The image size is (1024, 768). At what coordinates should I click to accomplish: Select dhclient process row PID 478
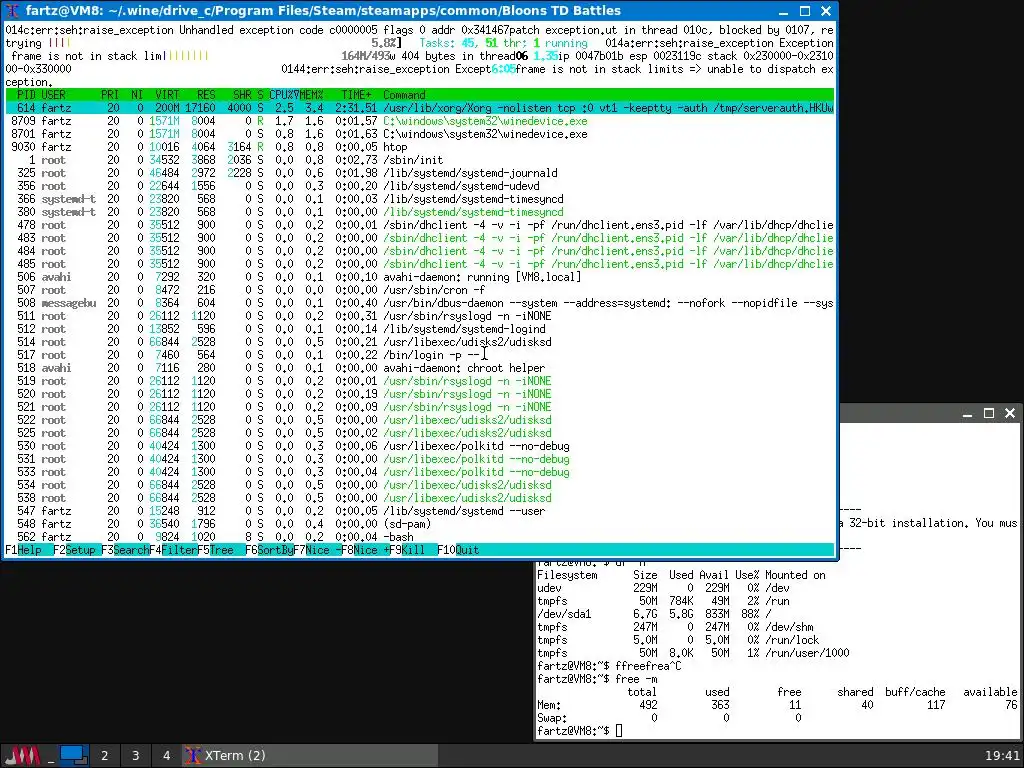(x=419, y=225)
